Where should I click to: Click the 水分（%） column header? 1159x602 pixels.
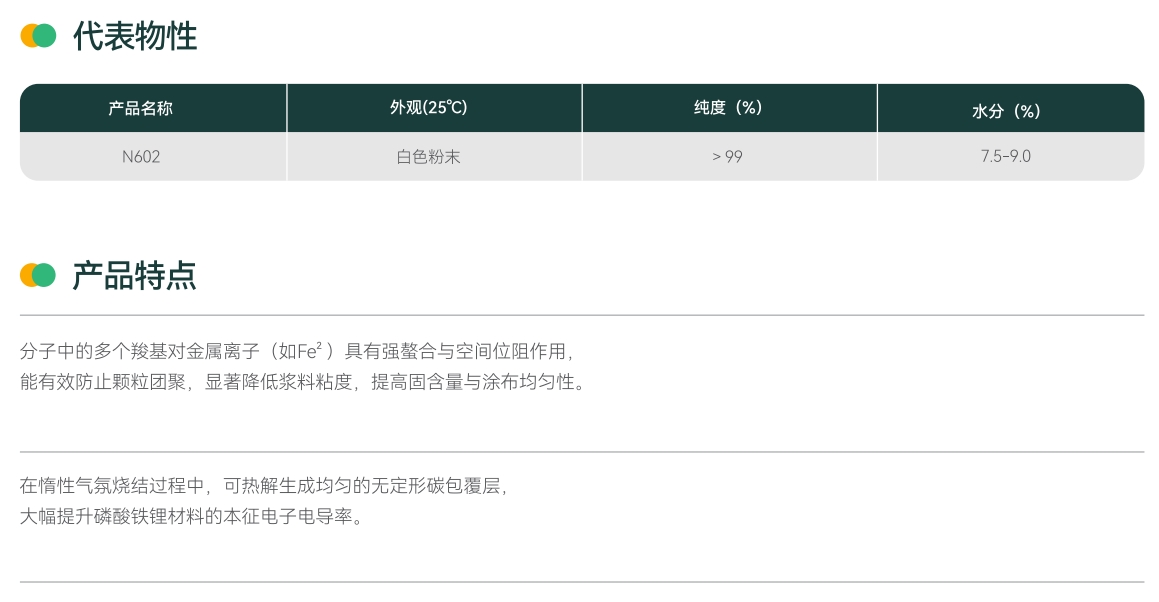pyautogui.click(x=1006, y=110)
